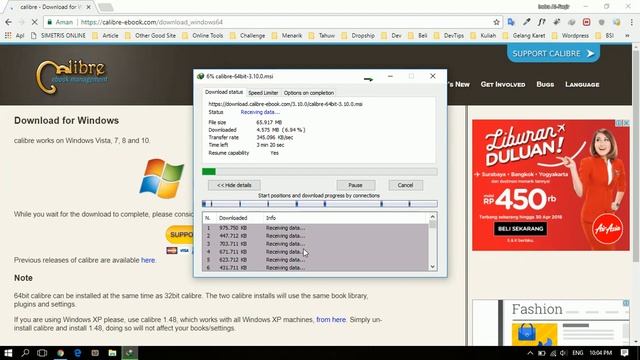Open taskbar search magnifier
The height and width of the screenshot is (360, 640).
(25, 353)
